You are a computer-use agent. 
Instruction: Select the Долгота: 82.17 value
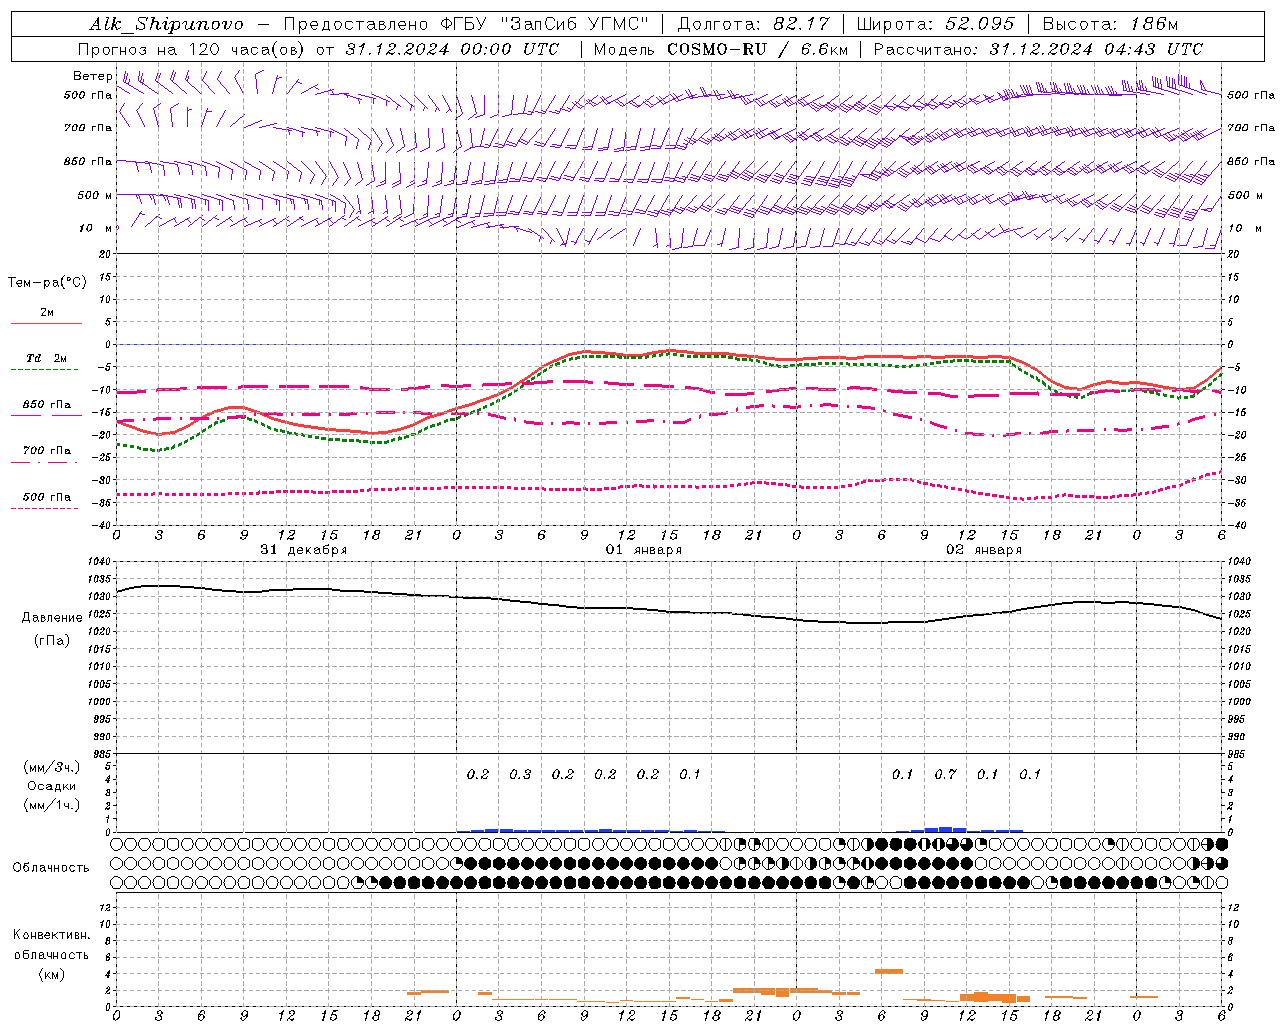click(754, 24)
